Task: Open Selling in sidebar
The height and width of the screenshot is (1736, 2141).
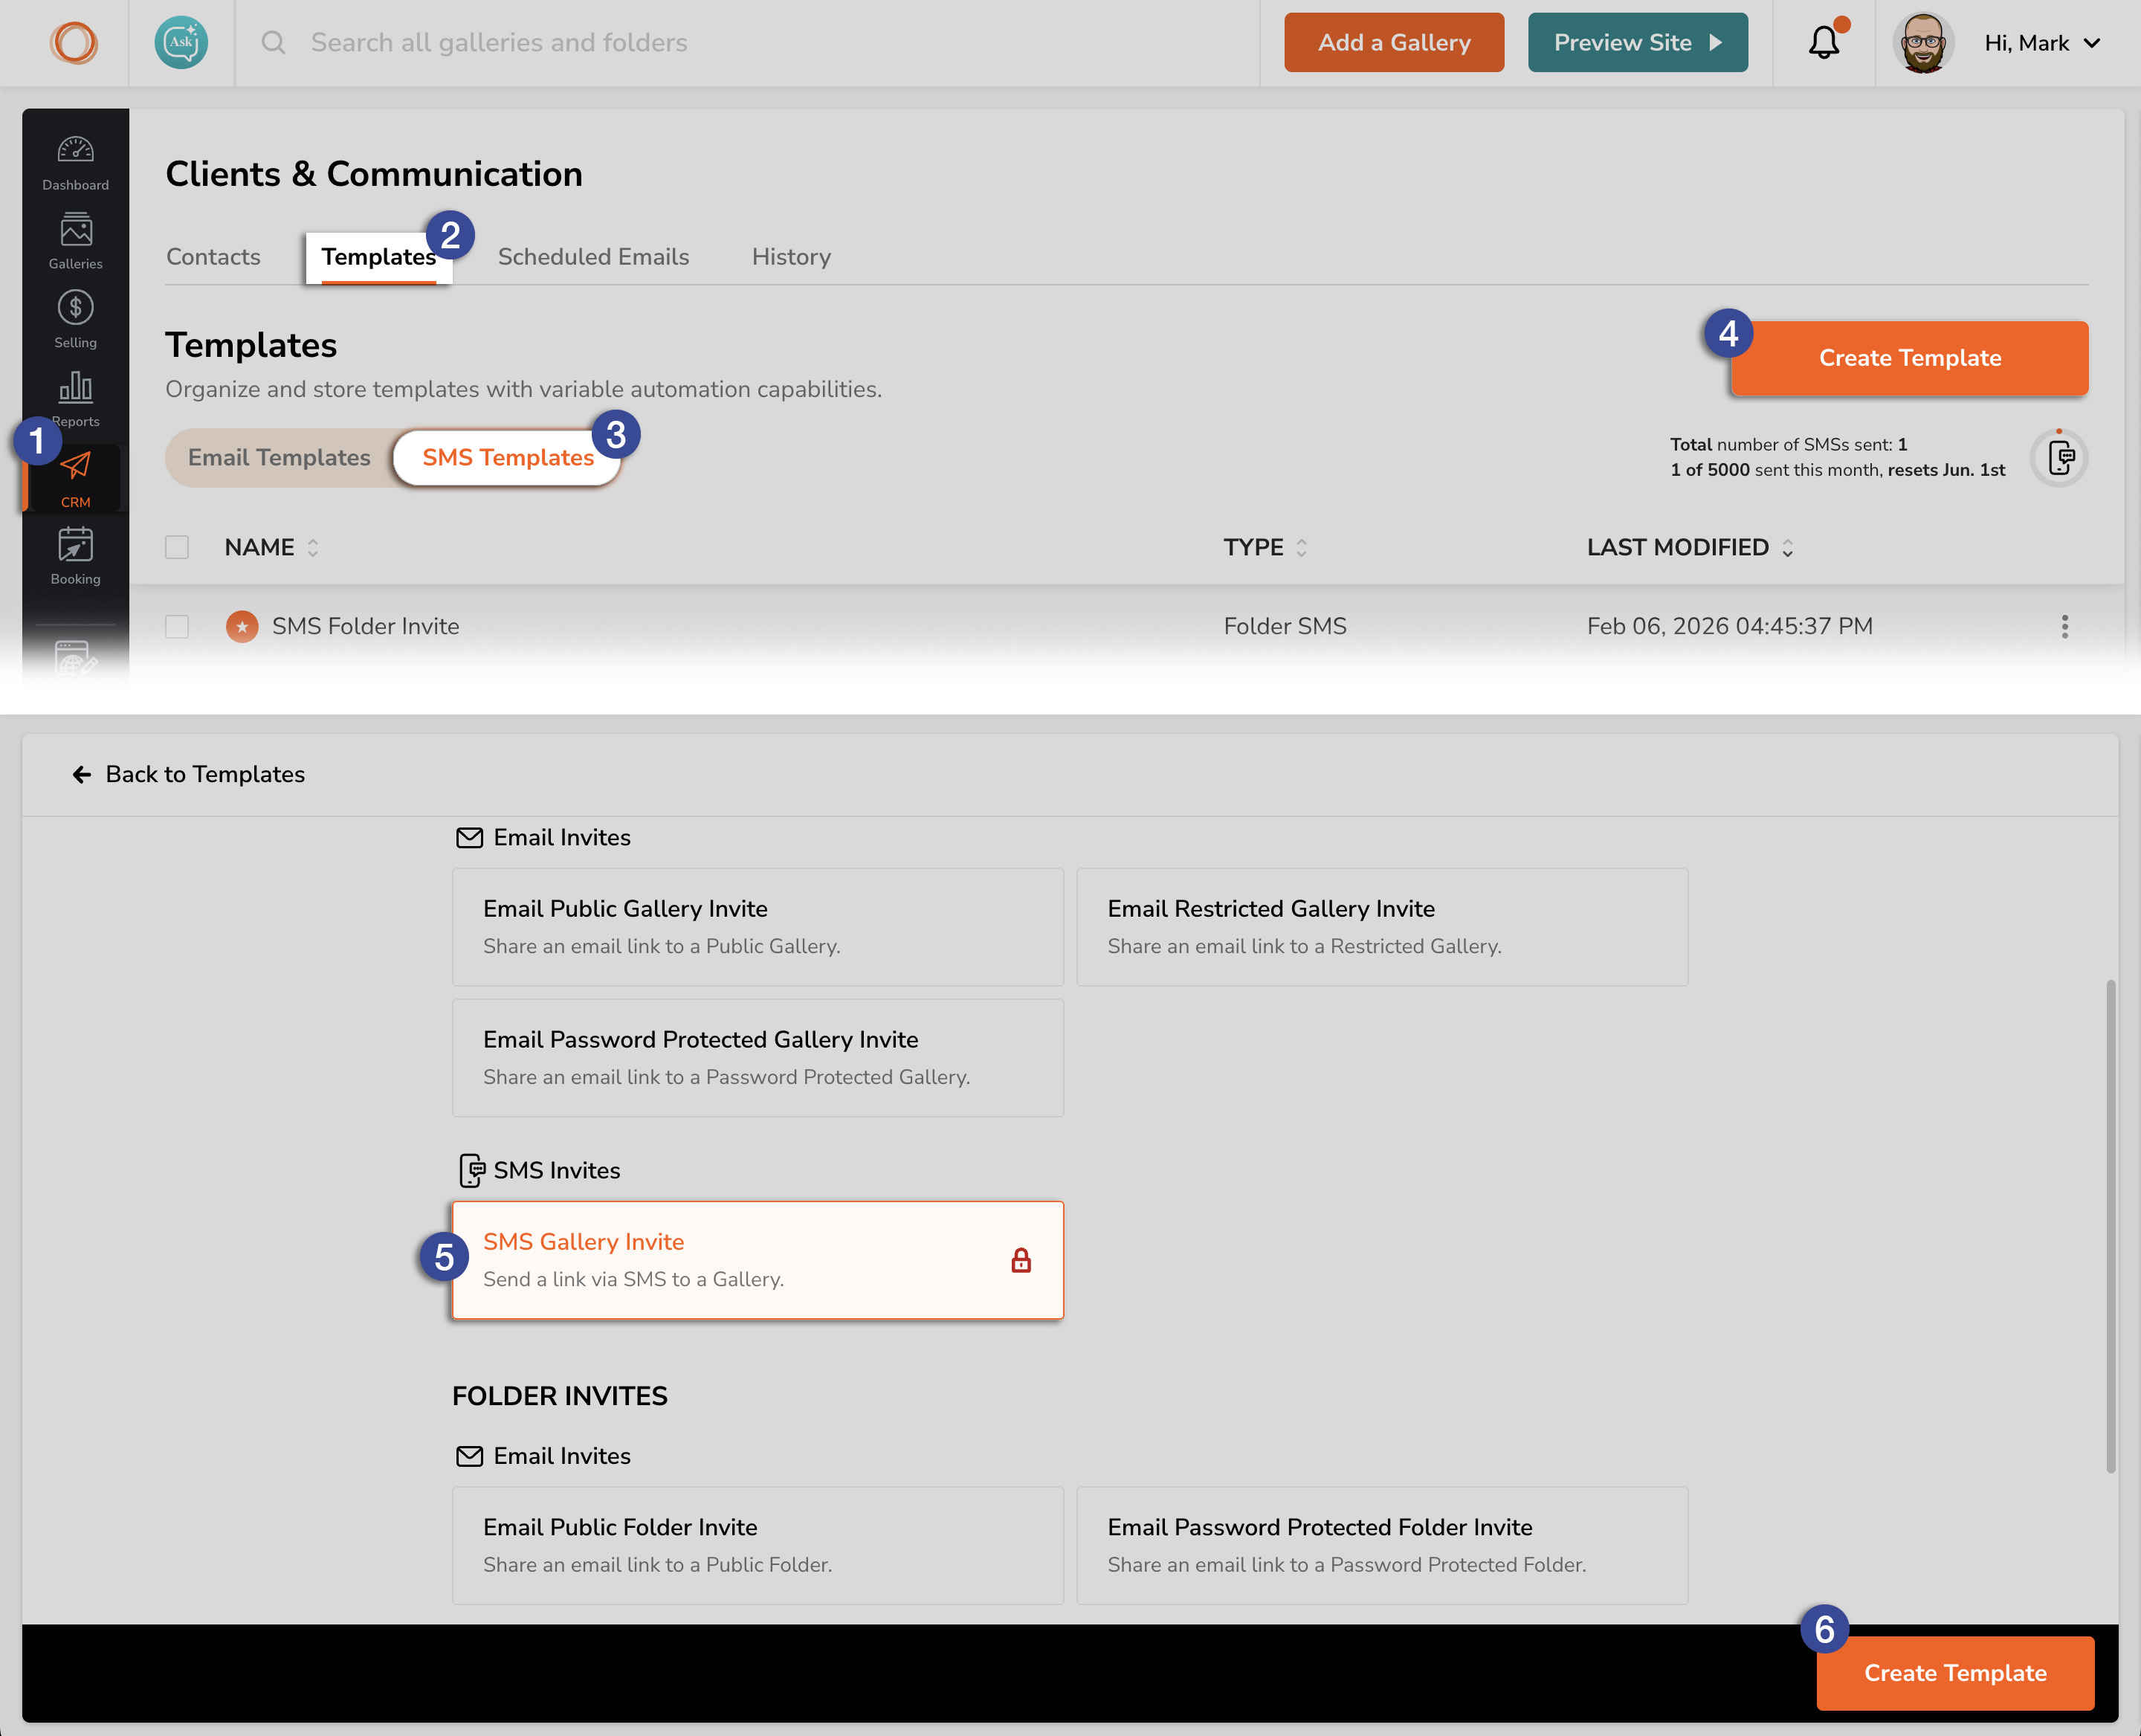Action: click(76, 320)
